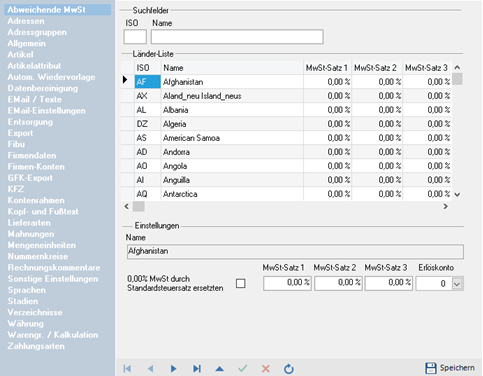Open Sprachen in sidebar
The width and height of the screenshot is (483, 376).
coord(27,290)
